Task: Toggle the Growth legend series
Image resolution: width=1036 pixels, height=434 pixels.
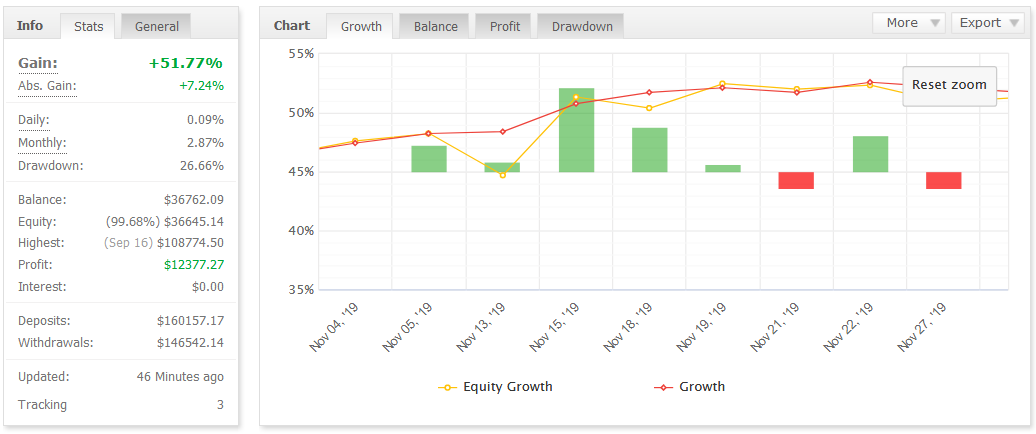Action: [689, 387]
